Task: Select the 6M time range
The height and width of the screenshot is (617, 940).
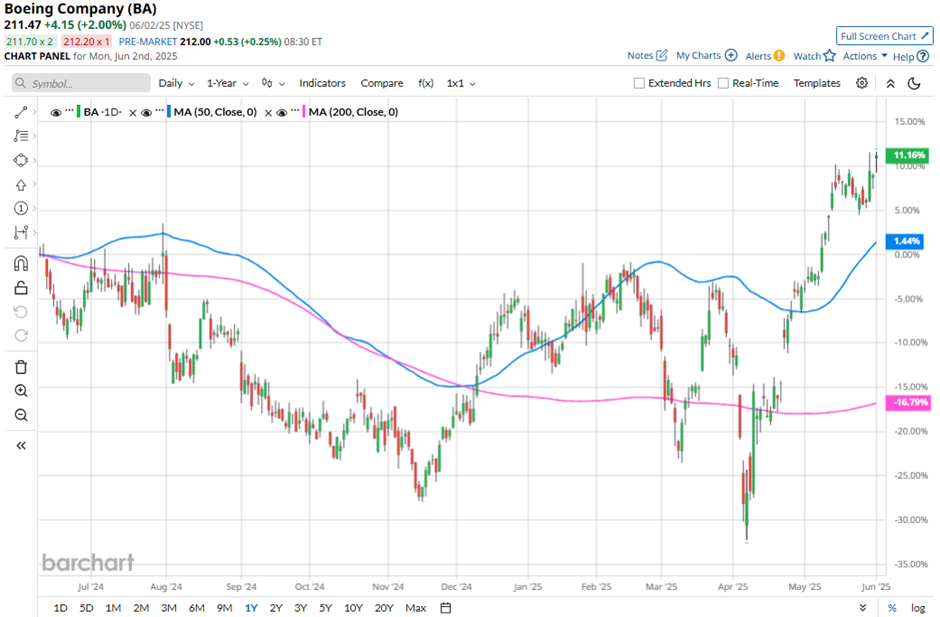Action: 197,608
